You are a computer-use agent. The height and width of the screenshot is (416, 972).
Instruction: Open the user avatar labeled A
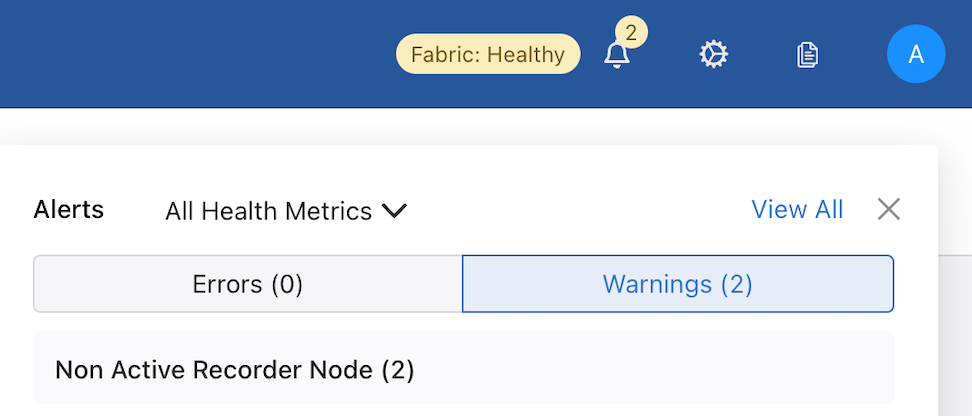[x=915, y=54]
